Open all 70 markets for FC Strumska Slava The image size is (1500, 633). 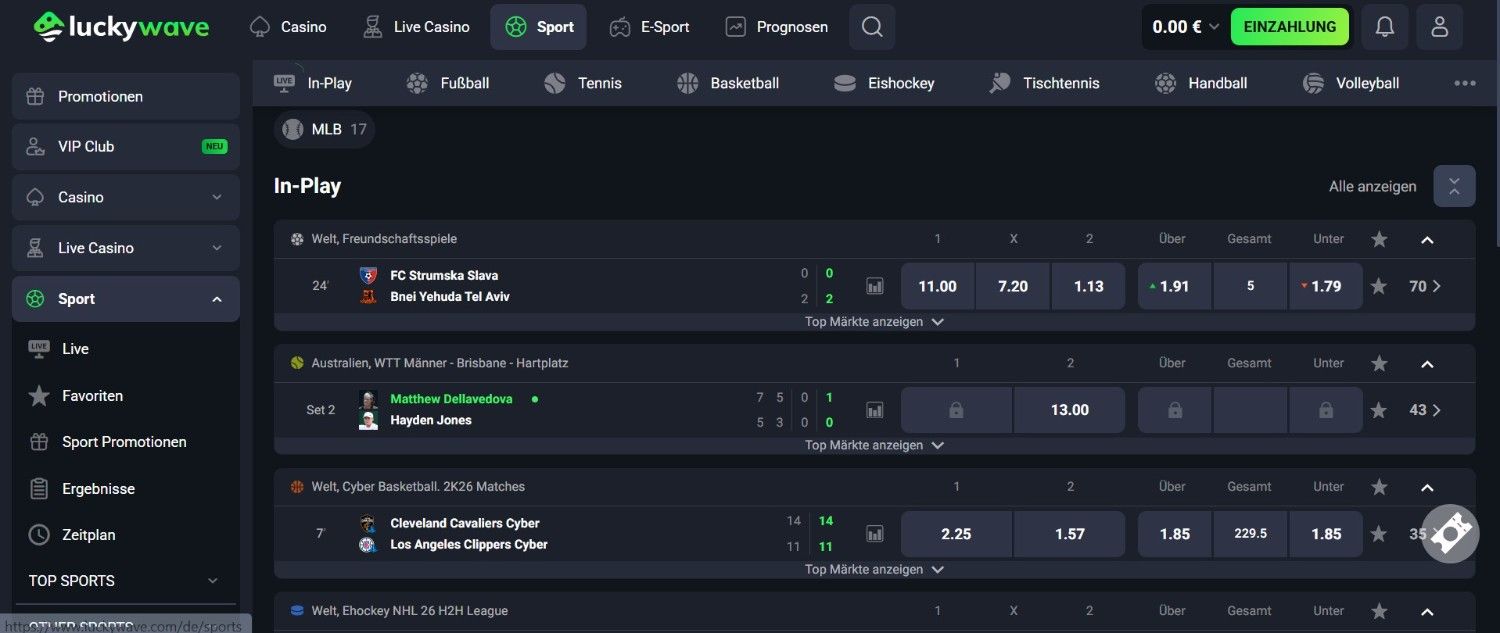click(x=1426, y=286)
